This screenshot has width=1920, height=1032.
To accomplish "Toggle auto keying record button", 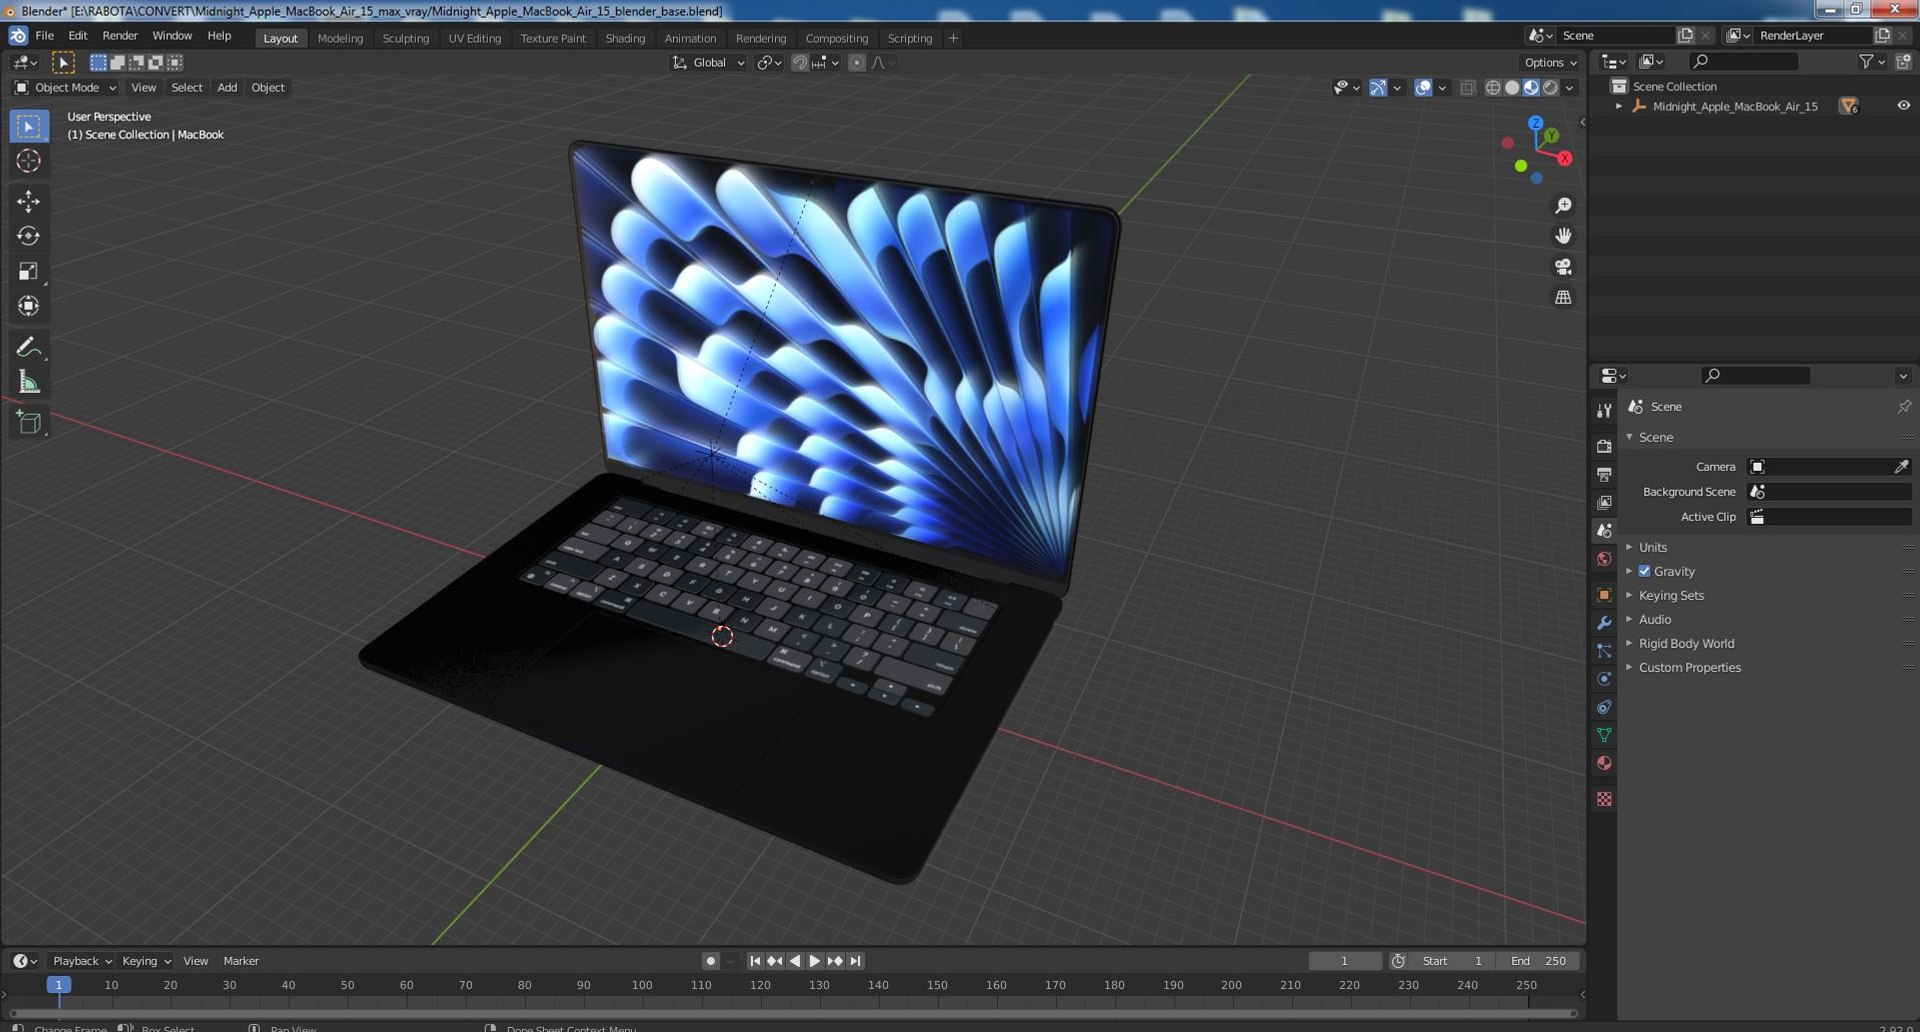I will 711,961.
